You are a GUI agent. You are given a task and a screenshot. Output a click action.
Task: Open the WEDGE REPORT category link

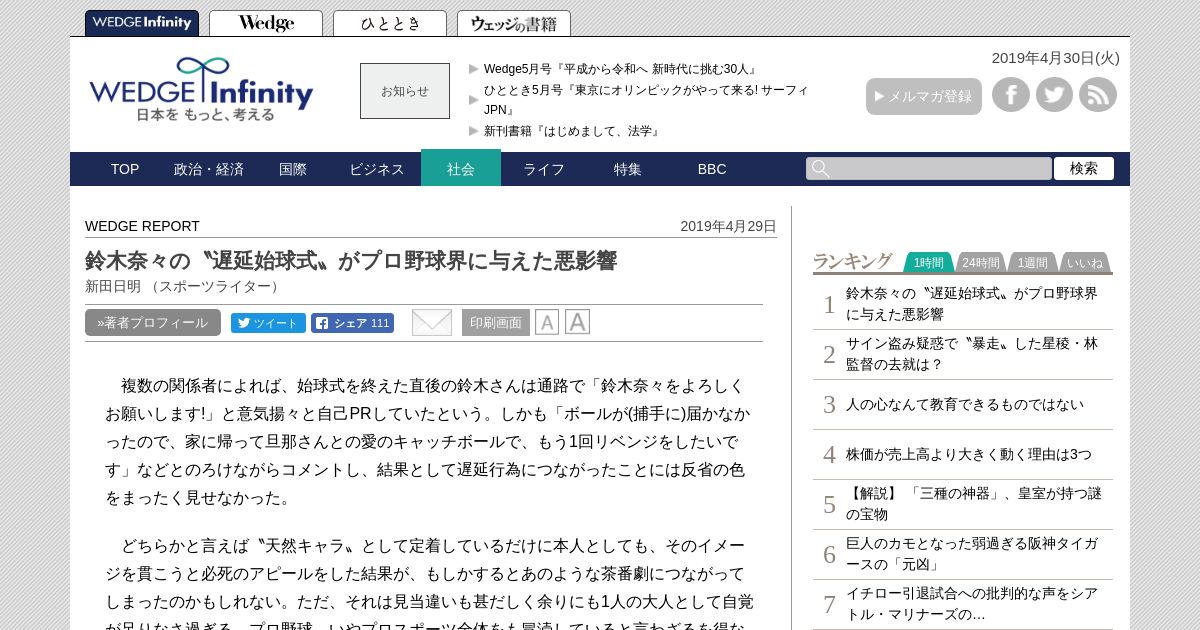pos(142,226)
